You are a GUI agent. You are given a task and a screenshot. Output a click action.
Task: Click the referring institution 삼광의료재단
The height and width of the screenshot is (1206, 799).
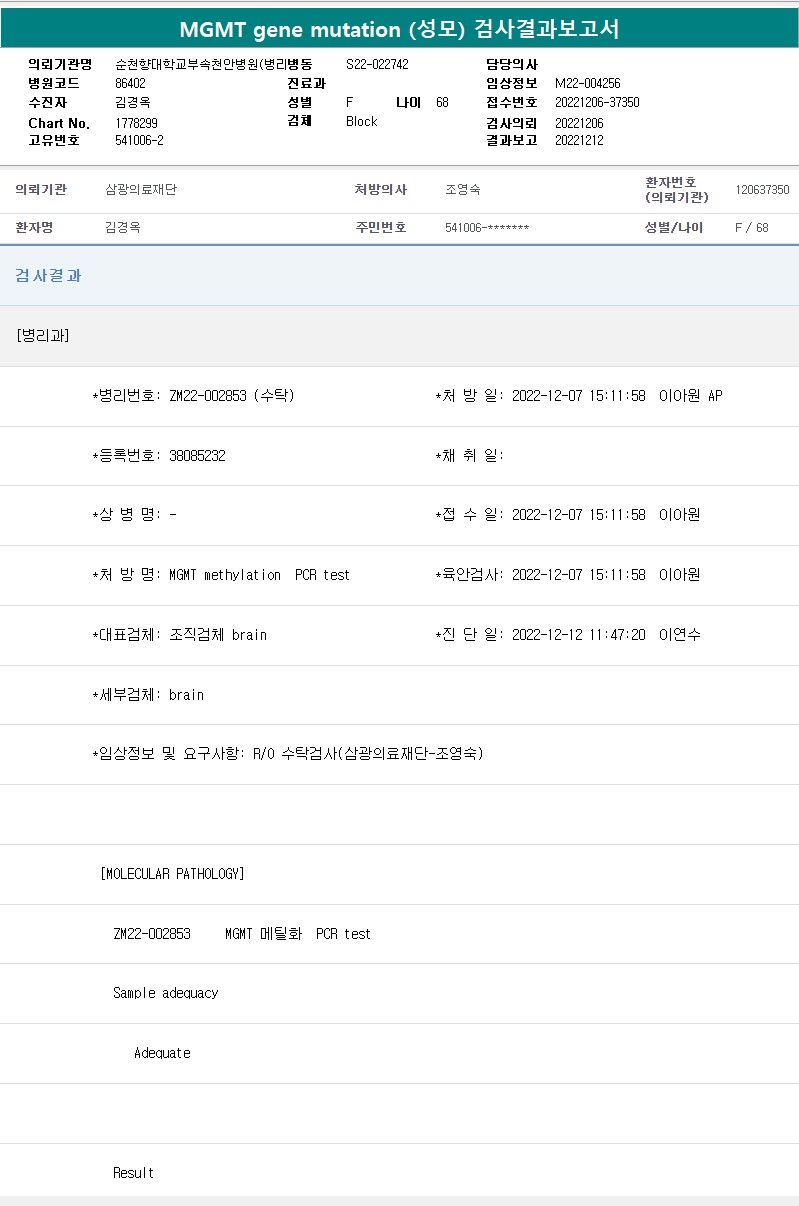[x=141, y=190]
